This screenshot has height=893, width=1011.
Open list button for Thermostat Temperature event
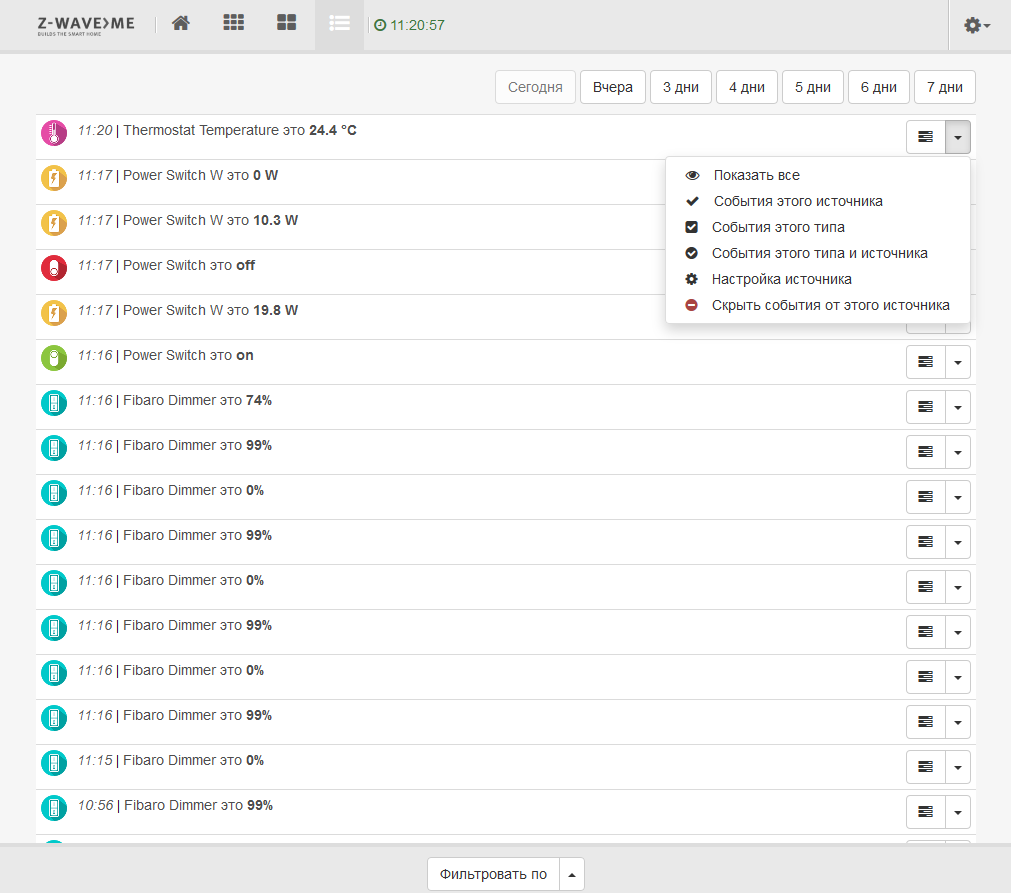coord(926,137)
